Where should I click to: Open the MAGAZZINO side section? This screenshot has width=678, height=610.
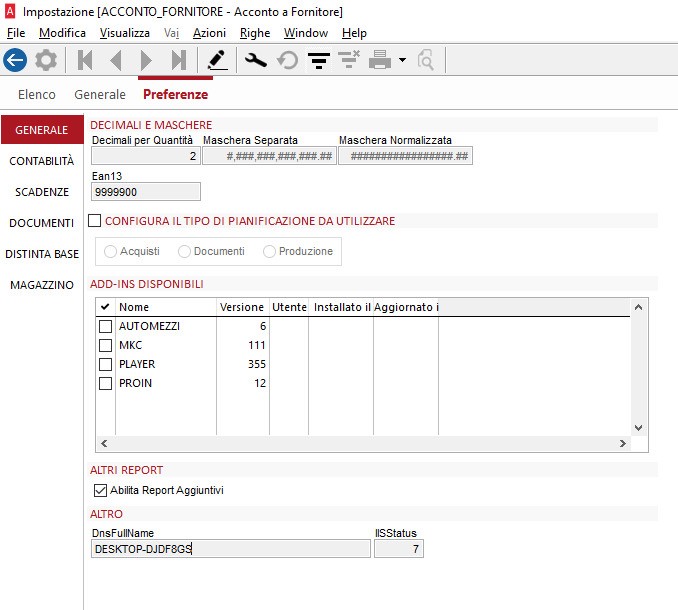[42, 285]
